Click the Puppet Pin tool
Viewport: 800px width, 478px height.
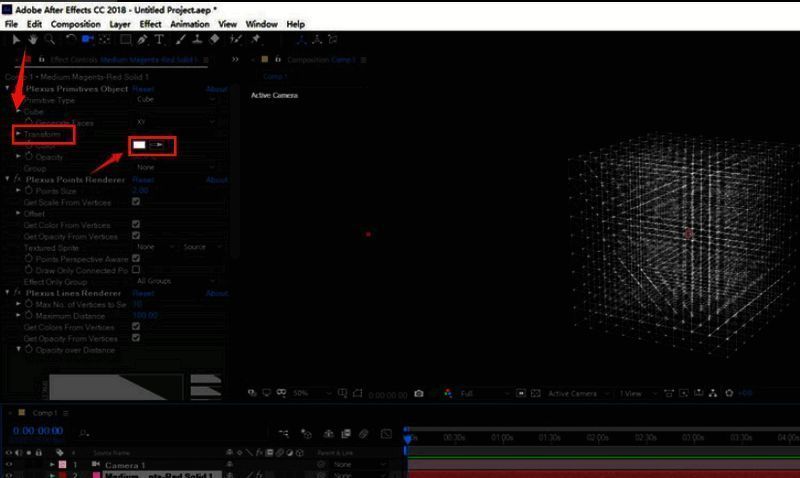coord(256,39)
